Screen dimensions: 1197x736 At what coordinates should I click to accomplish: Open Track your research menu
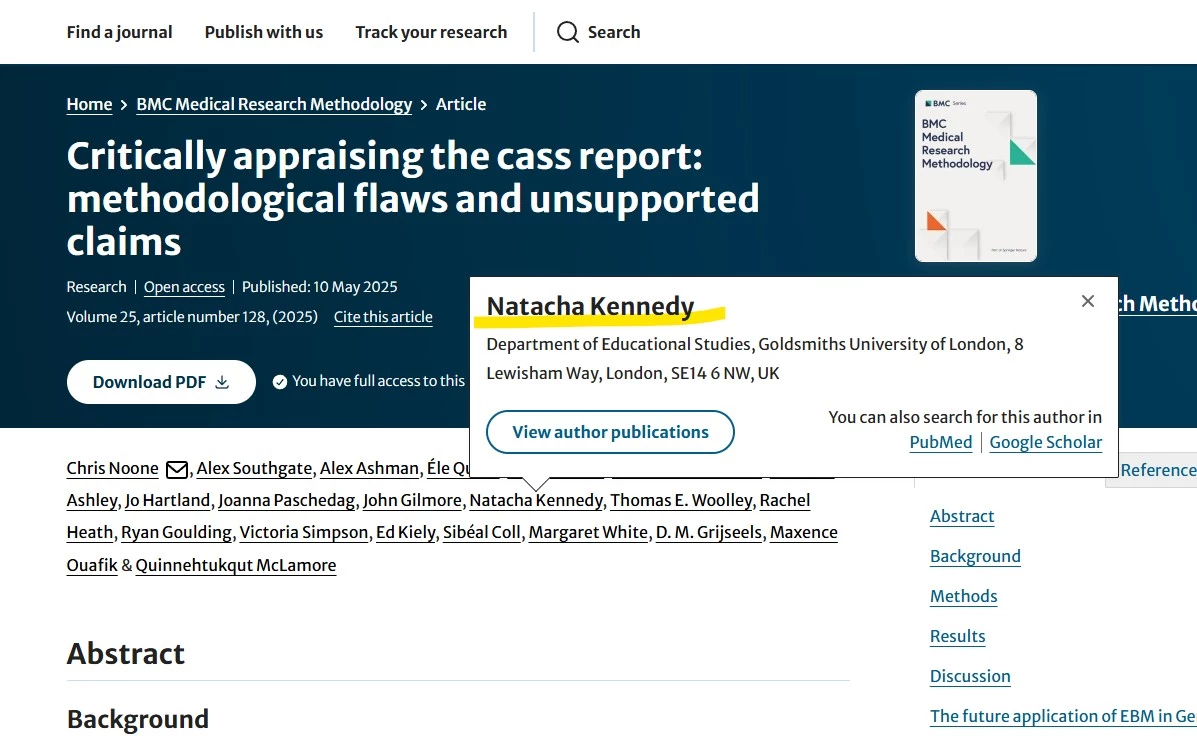coord(431,32)
